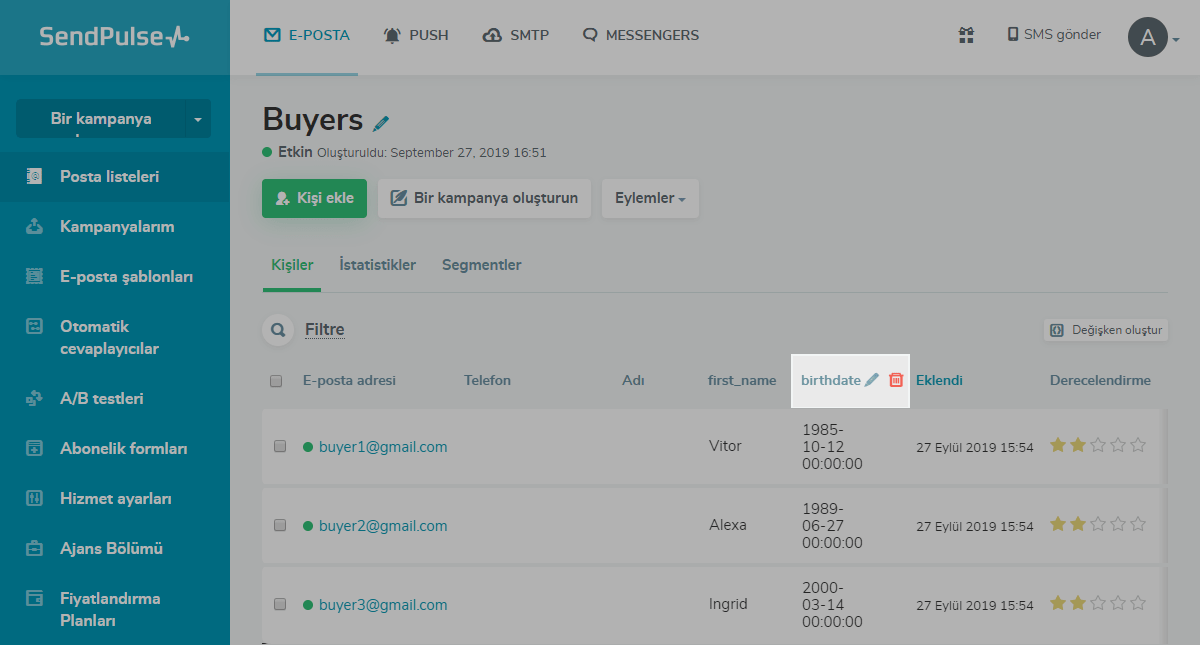Check the box next to buyer2@gmail.com
1200x645 pixels.
point(280,525)
